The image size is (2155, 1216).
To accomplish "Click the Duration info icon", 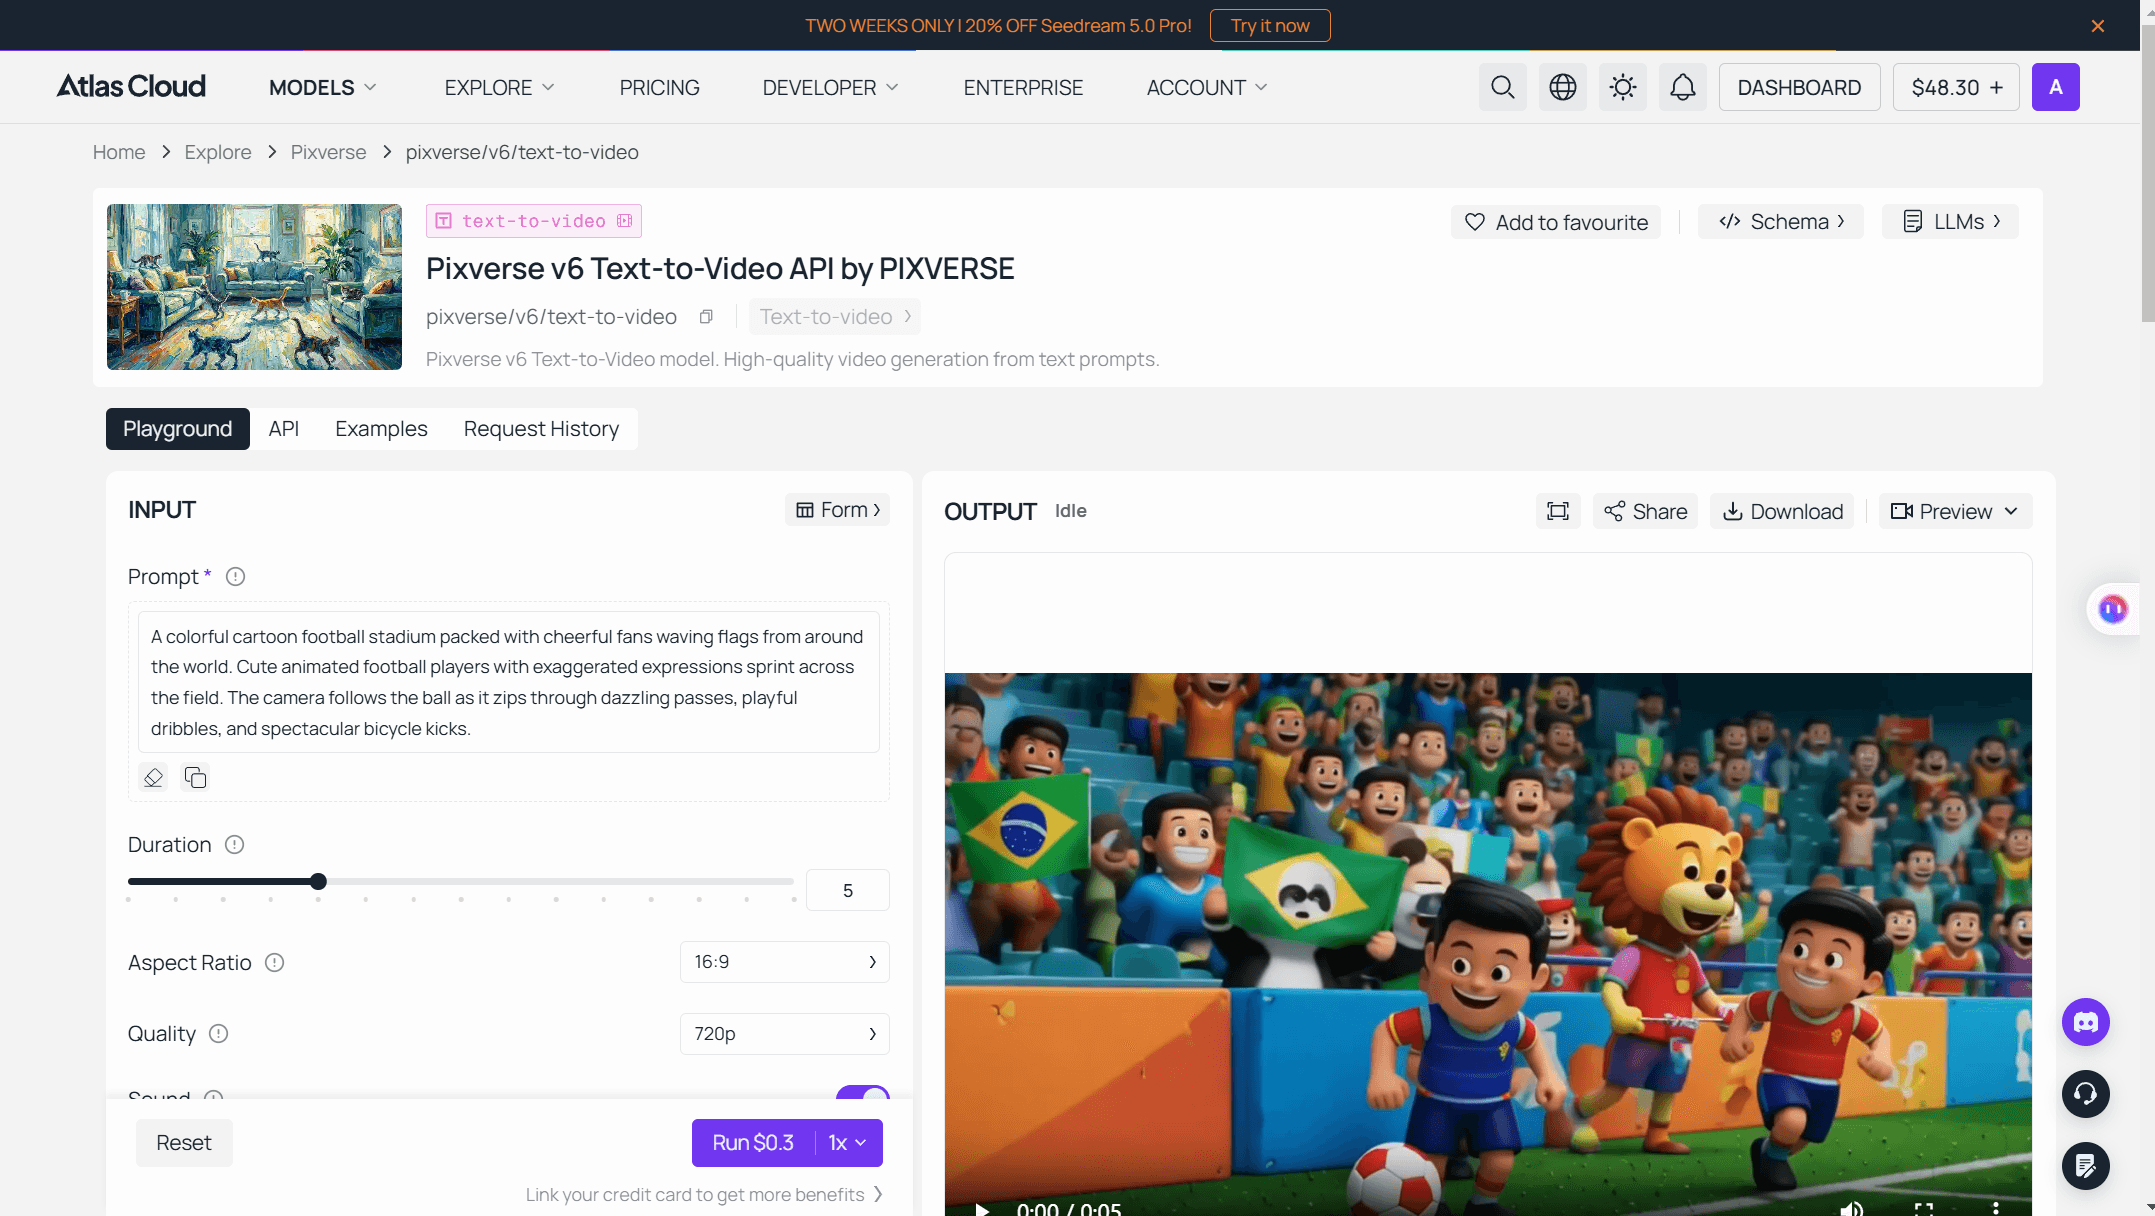I will pos(234,845).
